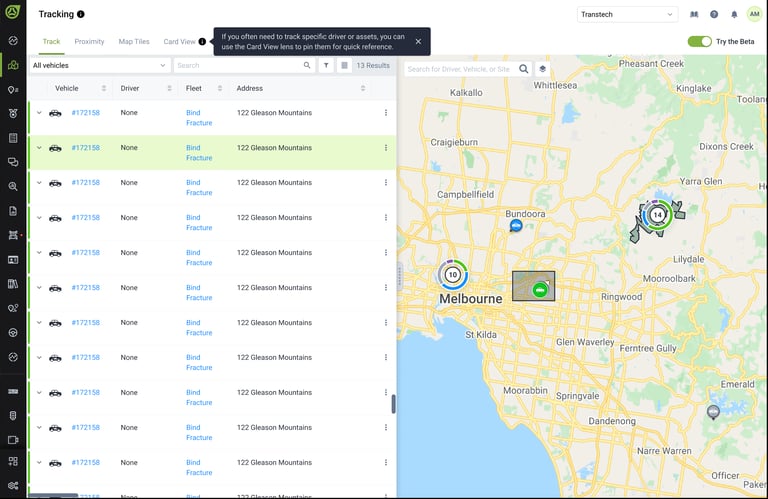
Task: Open Bind Fracture fleet link in first row
Action: point(199,118)
